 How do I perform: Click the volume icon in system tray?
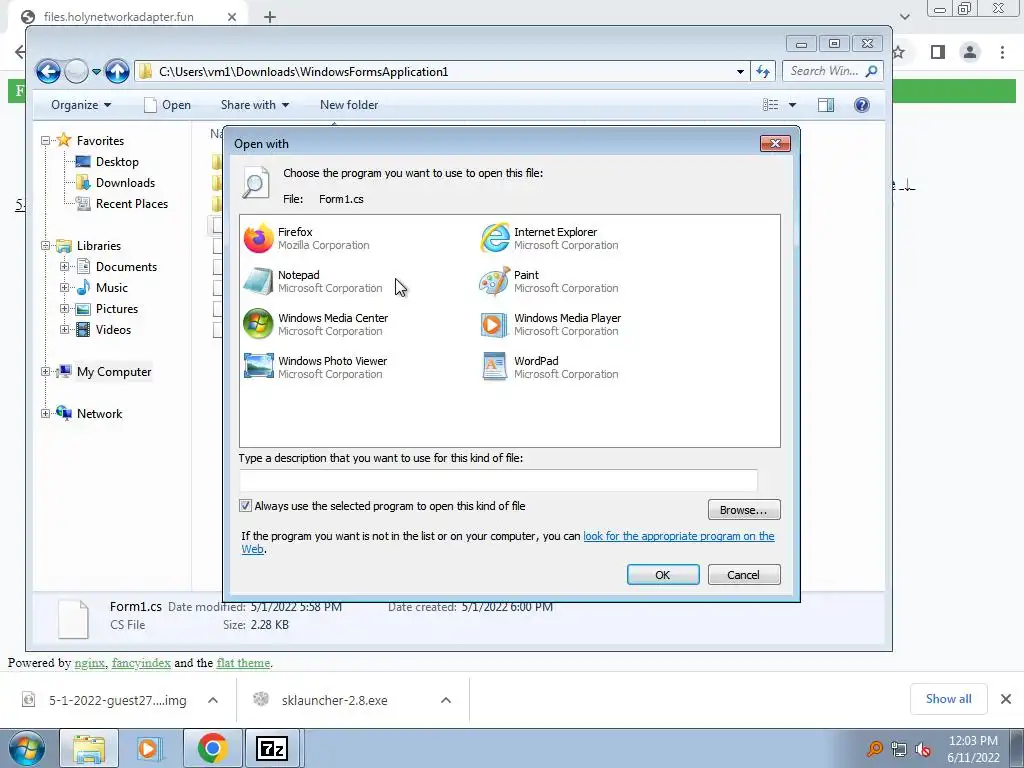coord(923,749)
